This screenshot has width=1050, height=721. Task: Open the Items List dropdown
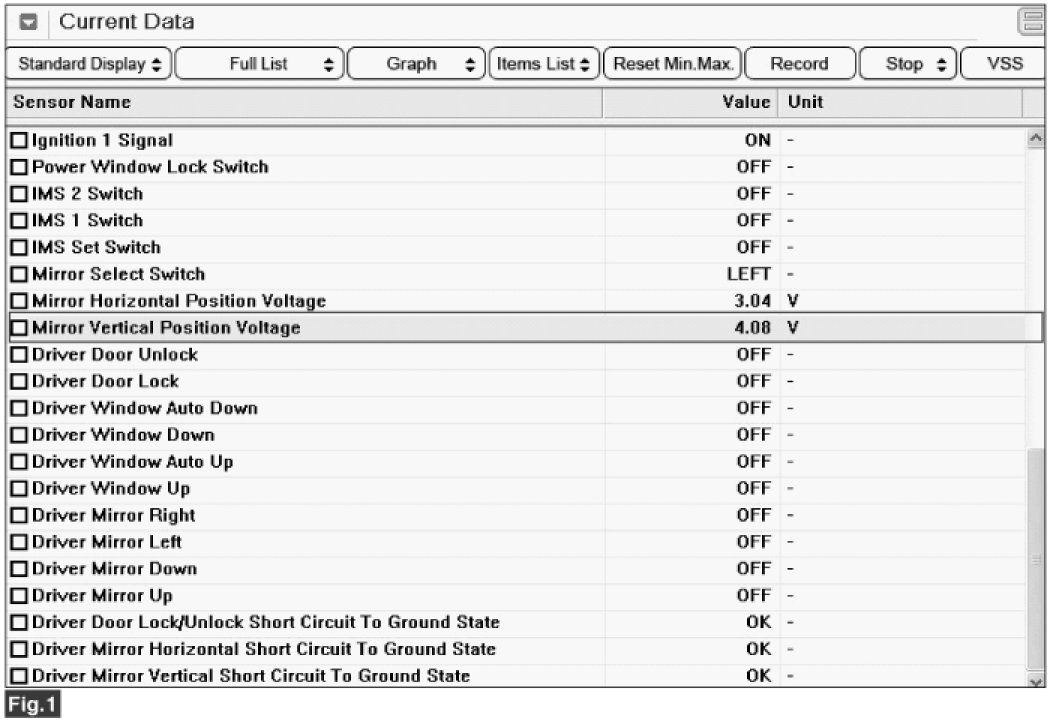point(545,64)
